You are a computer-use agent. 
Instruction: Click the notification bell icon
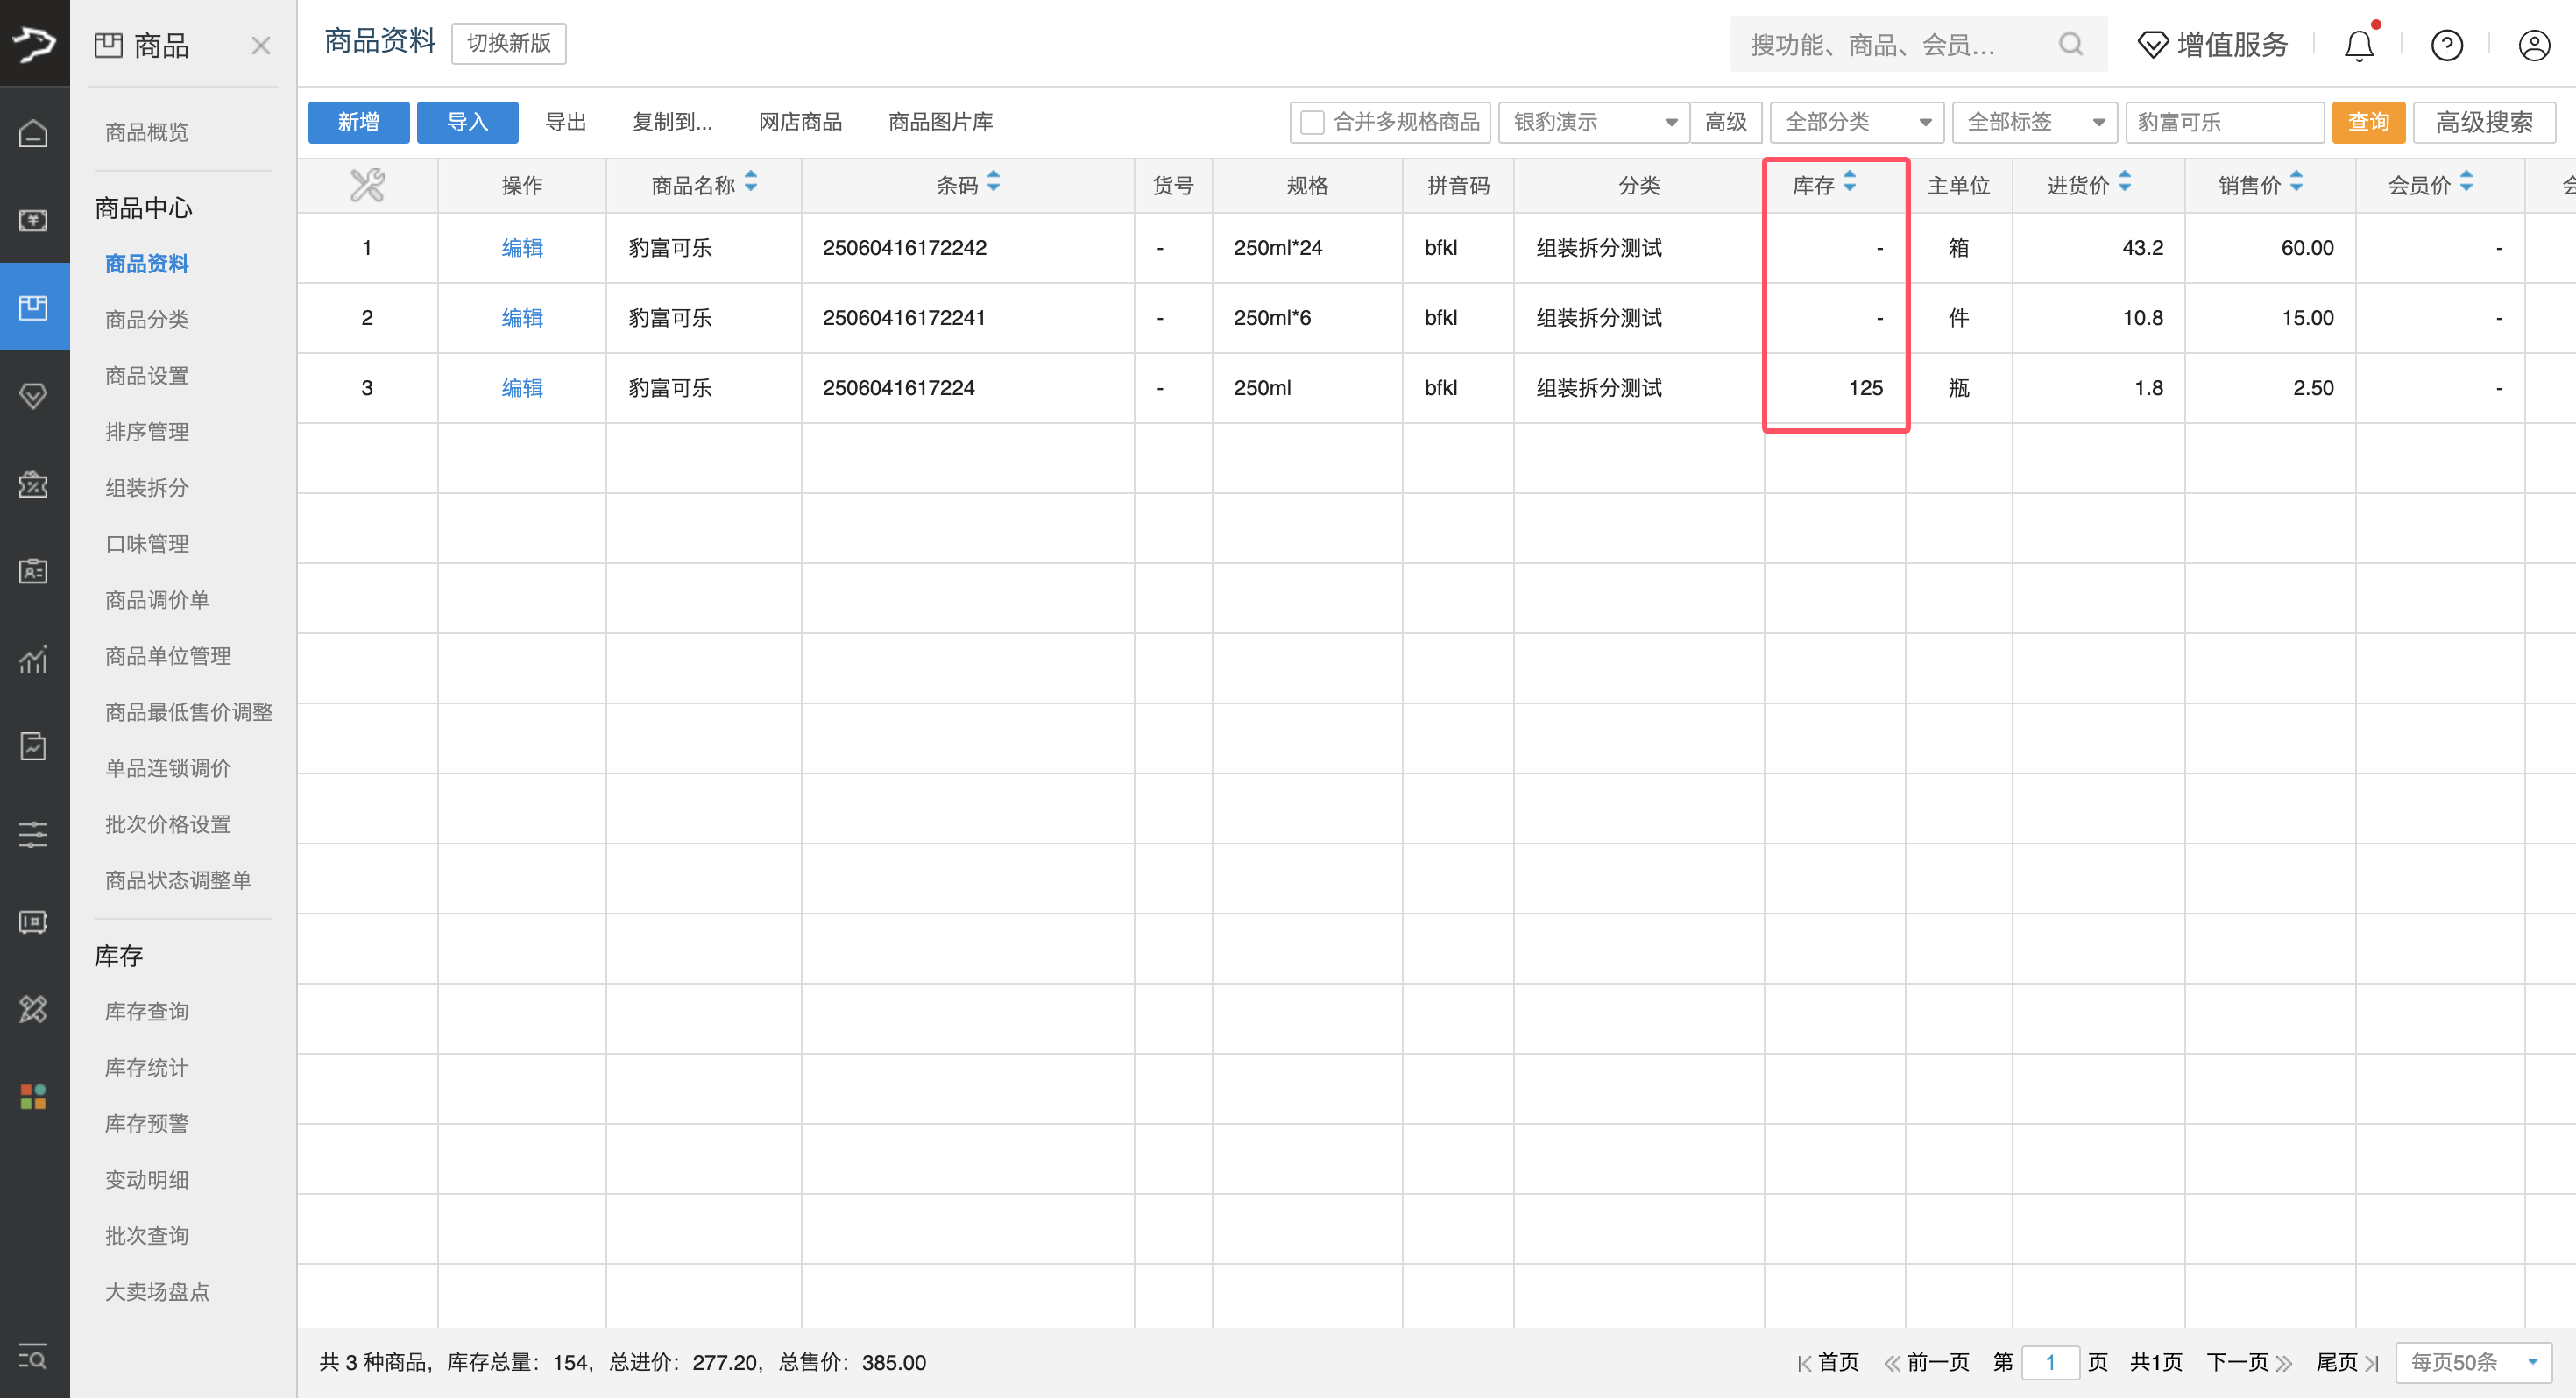coord(2358,45)
